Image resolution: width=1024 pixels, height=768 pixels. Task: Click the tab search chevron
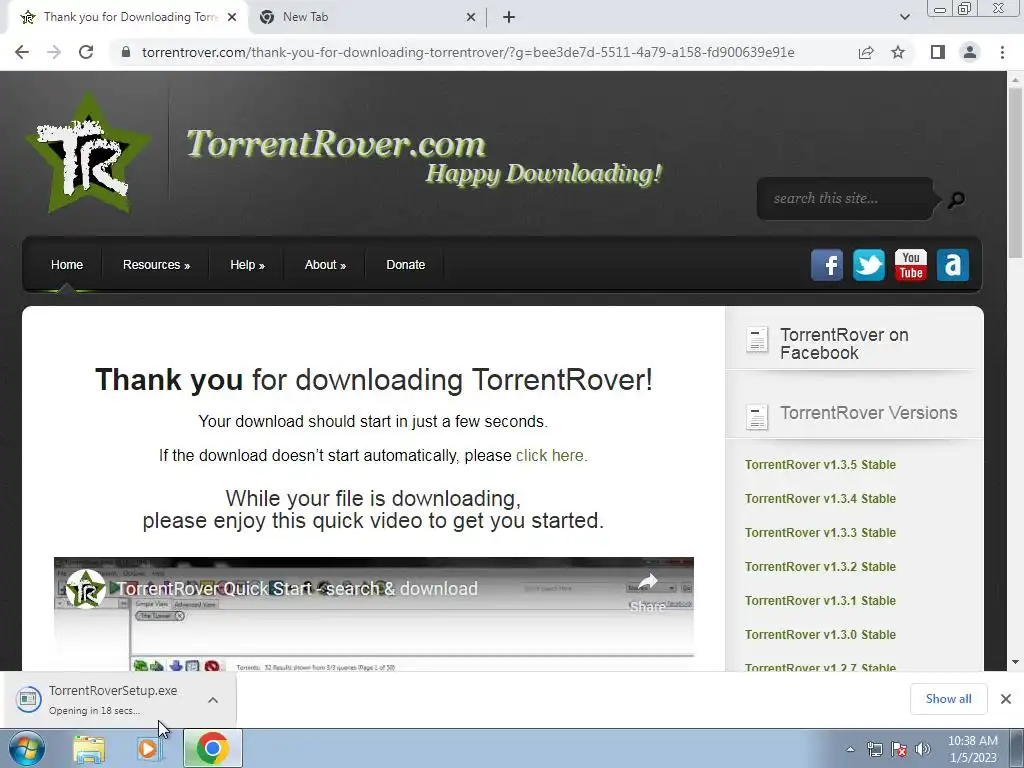(x=904, y=17)
